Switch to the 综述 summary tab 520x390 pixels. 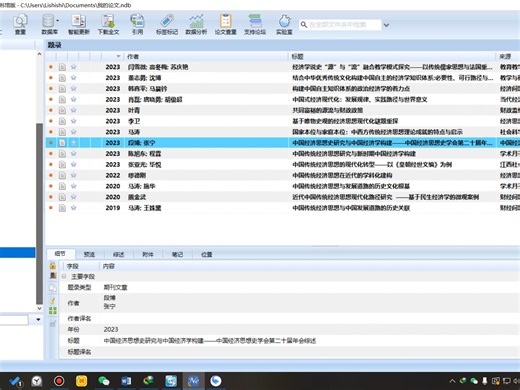pos(119,254)
